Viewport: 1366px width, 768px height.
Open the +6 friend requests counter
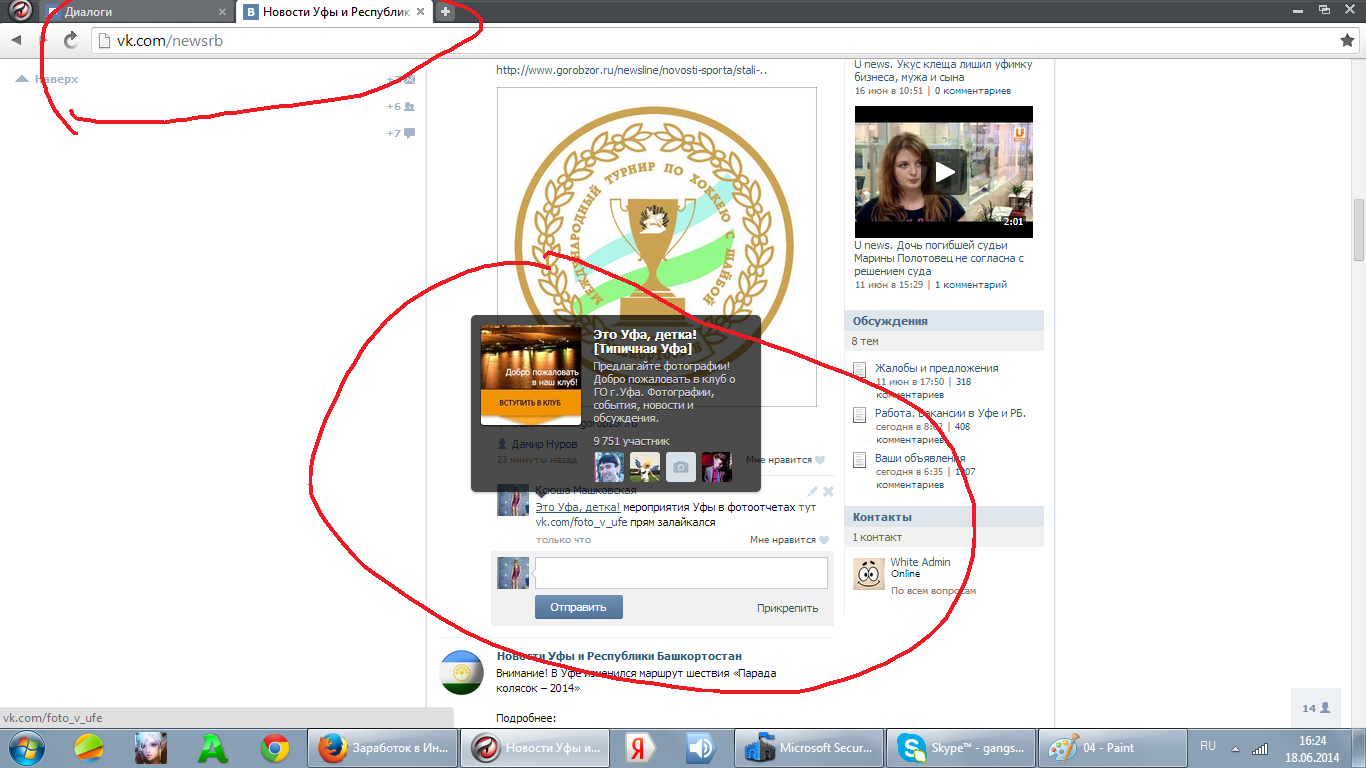pyautogui.click(x=401, y=106)
